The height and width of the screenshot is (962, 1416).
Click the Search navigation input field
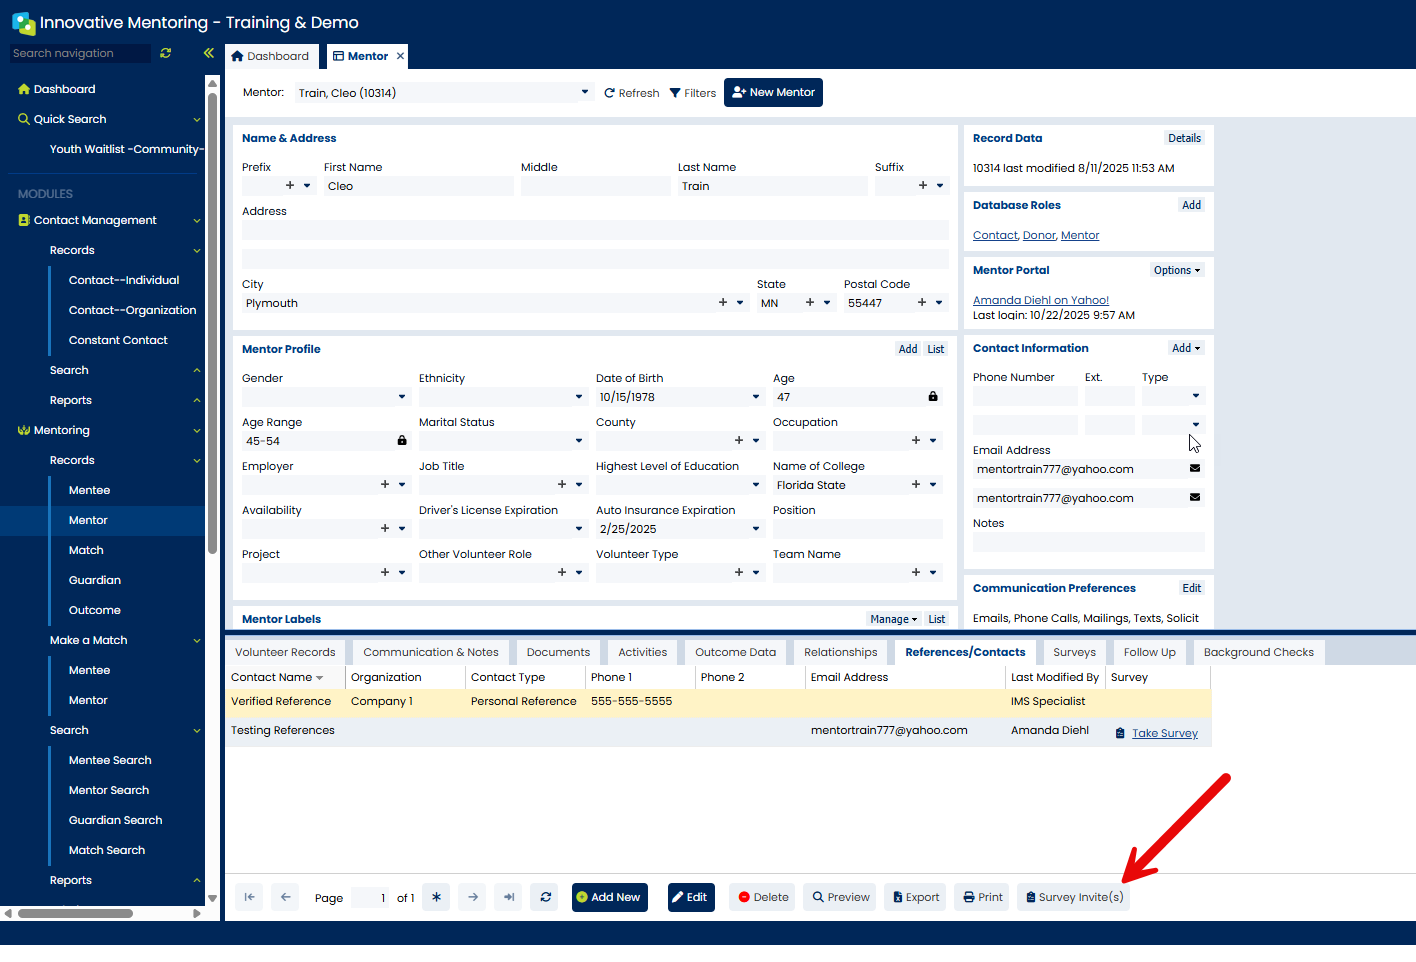pos(80,53)
